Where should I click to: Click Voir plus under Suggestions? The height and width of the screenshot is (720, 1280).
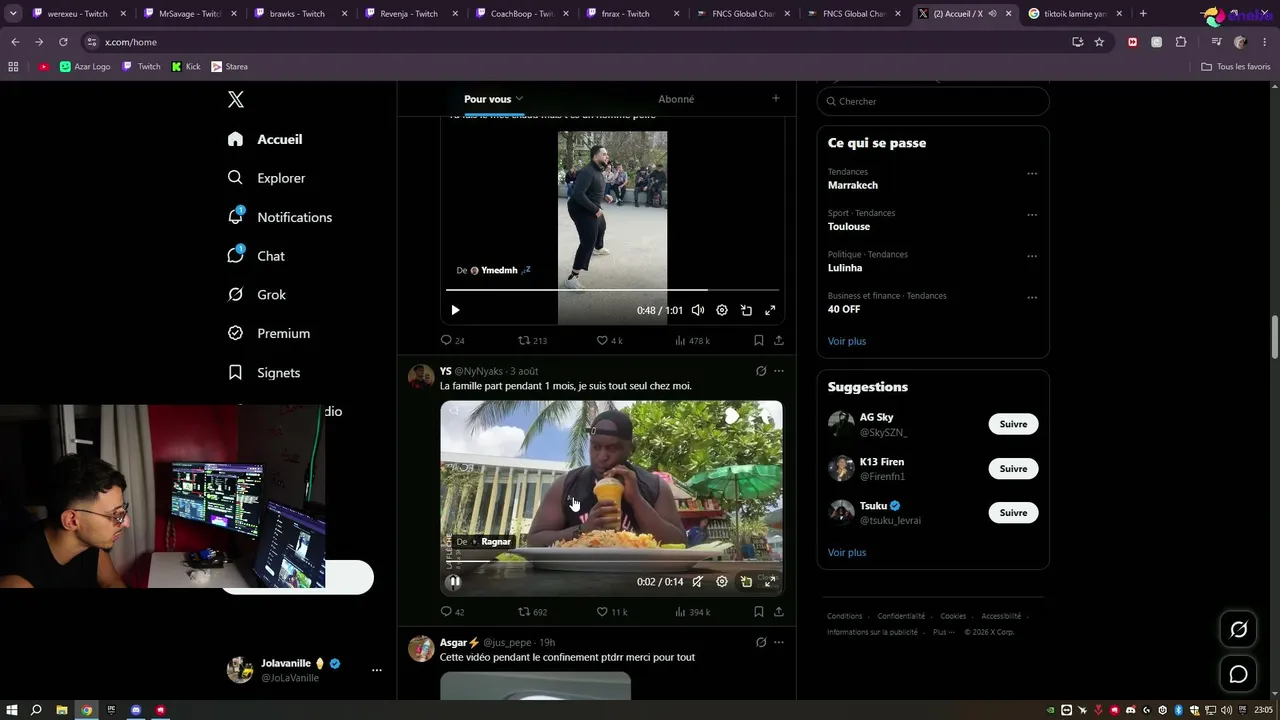tap(847, 552)
